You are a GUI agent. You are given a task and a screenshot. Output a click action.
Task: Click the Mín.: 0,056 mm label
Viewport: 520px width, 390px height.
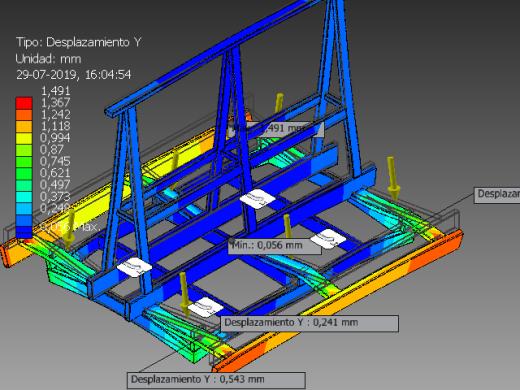tap(275, 246)
